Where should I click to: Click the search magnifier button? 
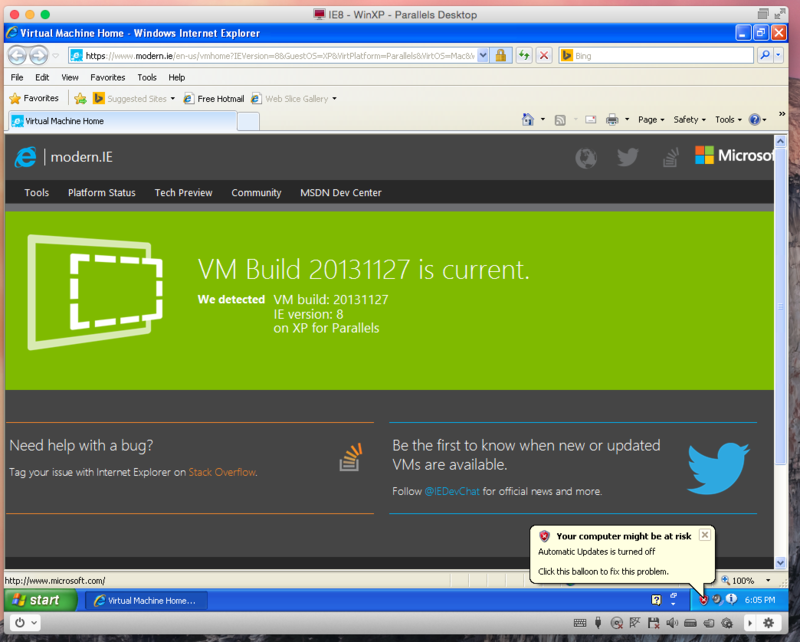click(x=765, y=55)
